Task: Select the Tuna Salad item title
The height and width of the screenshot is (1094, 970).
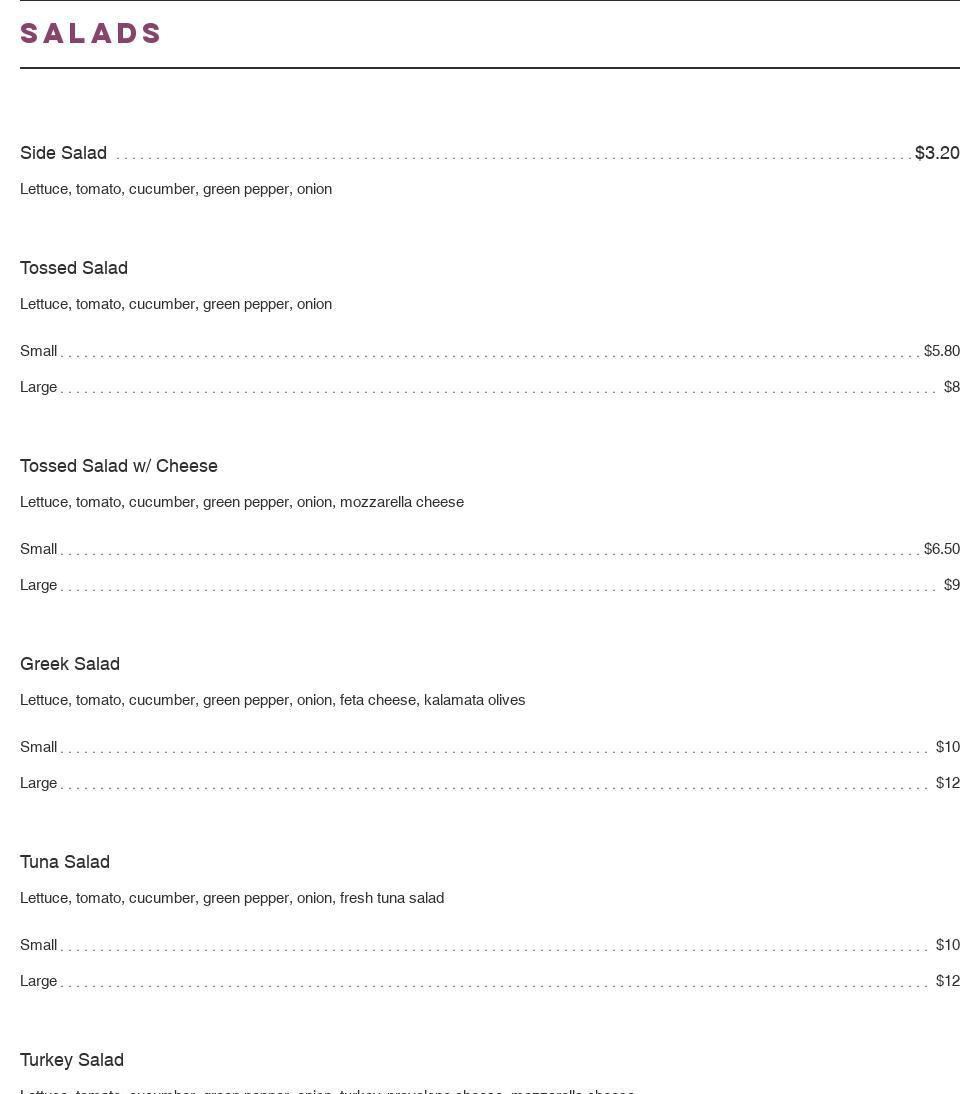Action: (65, 862)
